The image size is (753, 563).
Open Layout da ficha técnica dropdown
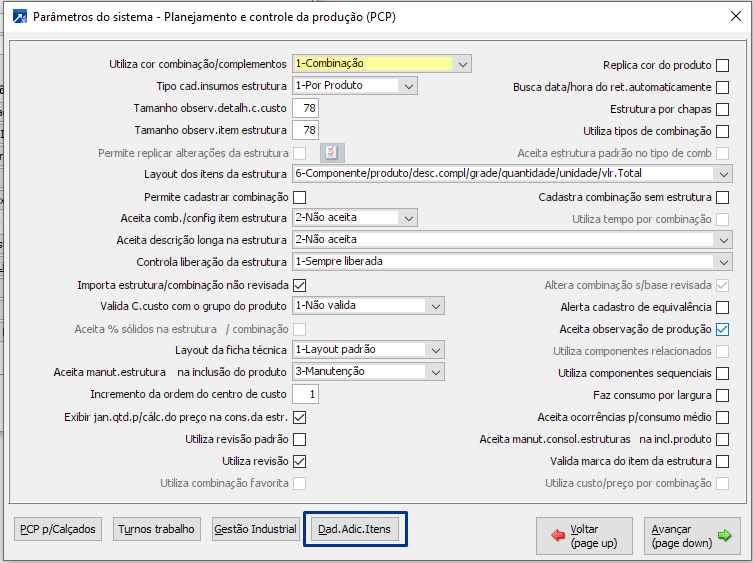368,350
